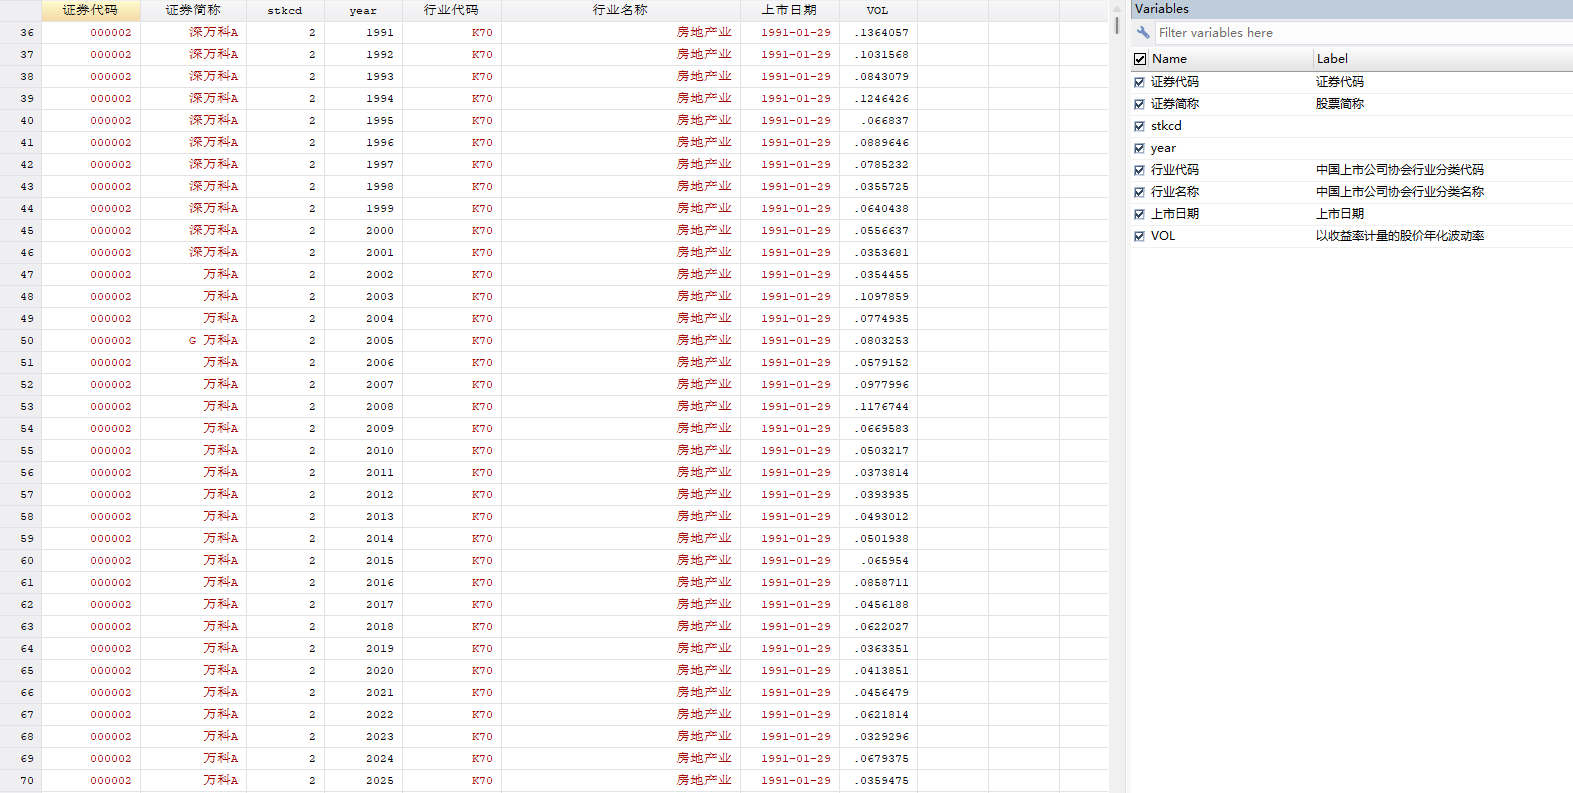Click the 中国上市公司协会行业分类名称 label
Viewport: 1573px width, 793px height.
click(x=1400, y=192)
